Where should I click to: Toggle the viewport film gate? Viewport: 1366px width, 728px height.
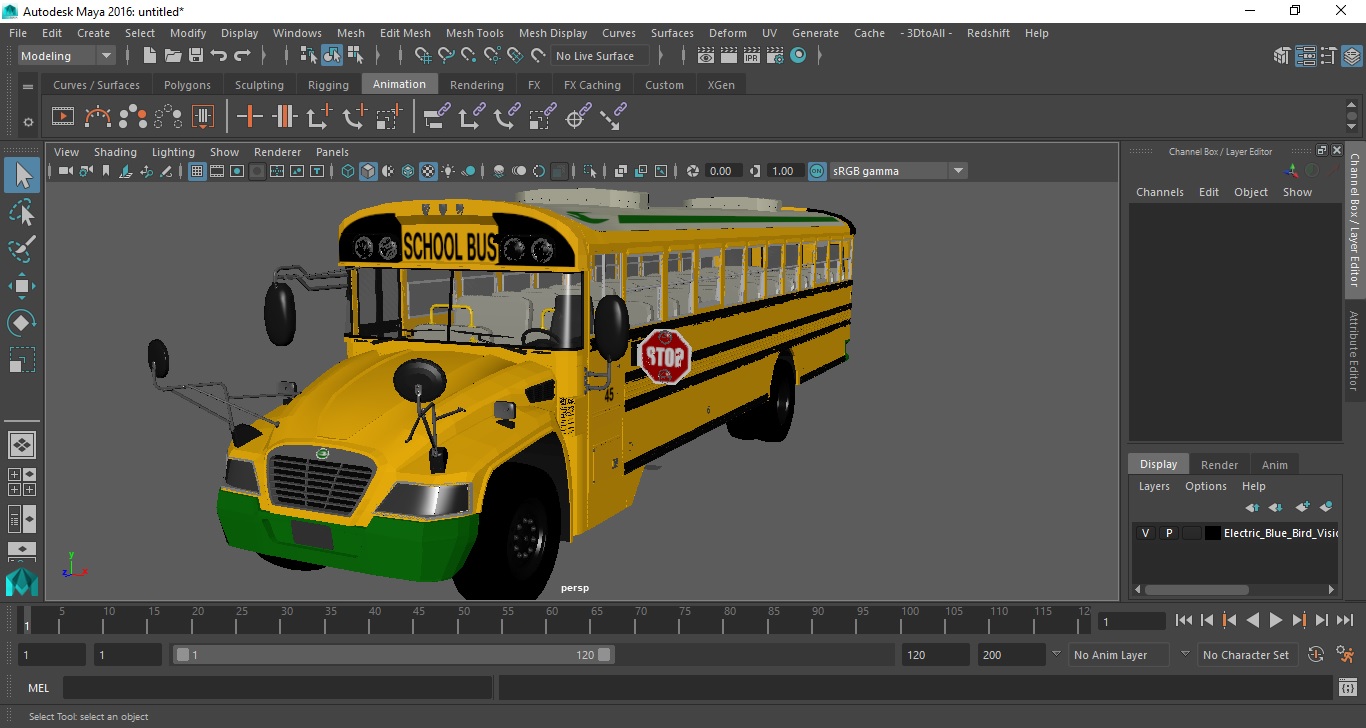[217, 171]
